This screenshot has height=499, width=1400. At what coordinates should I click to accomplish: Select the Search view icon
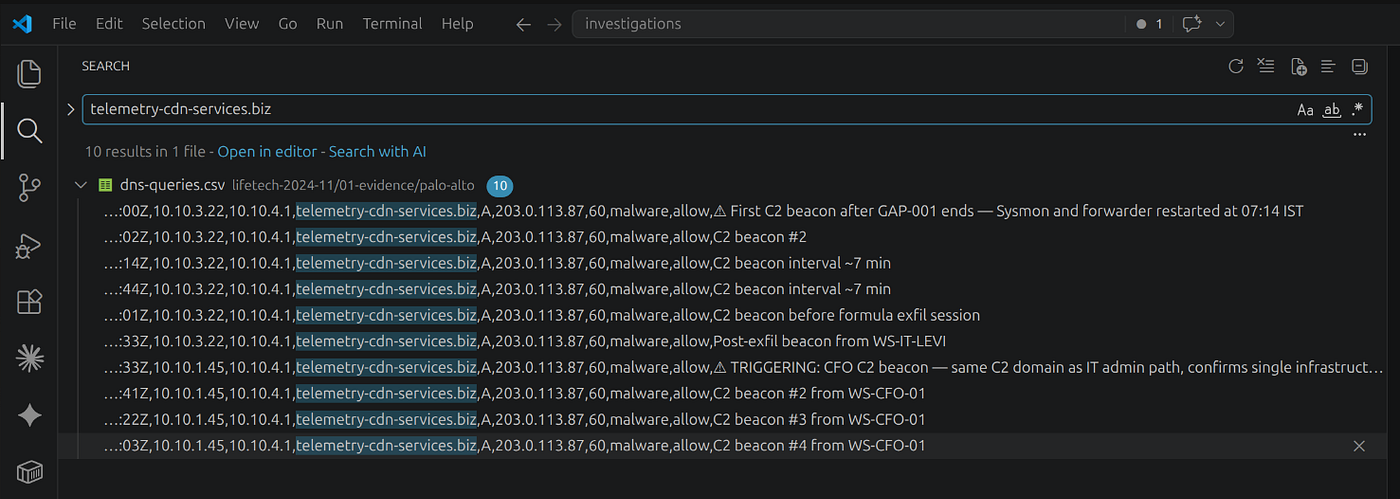click(x=29, y=130)
